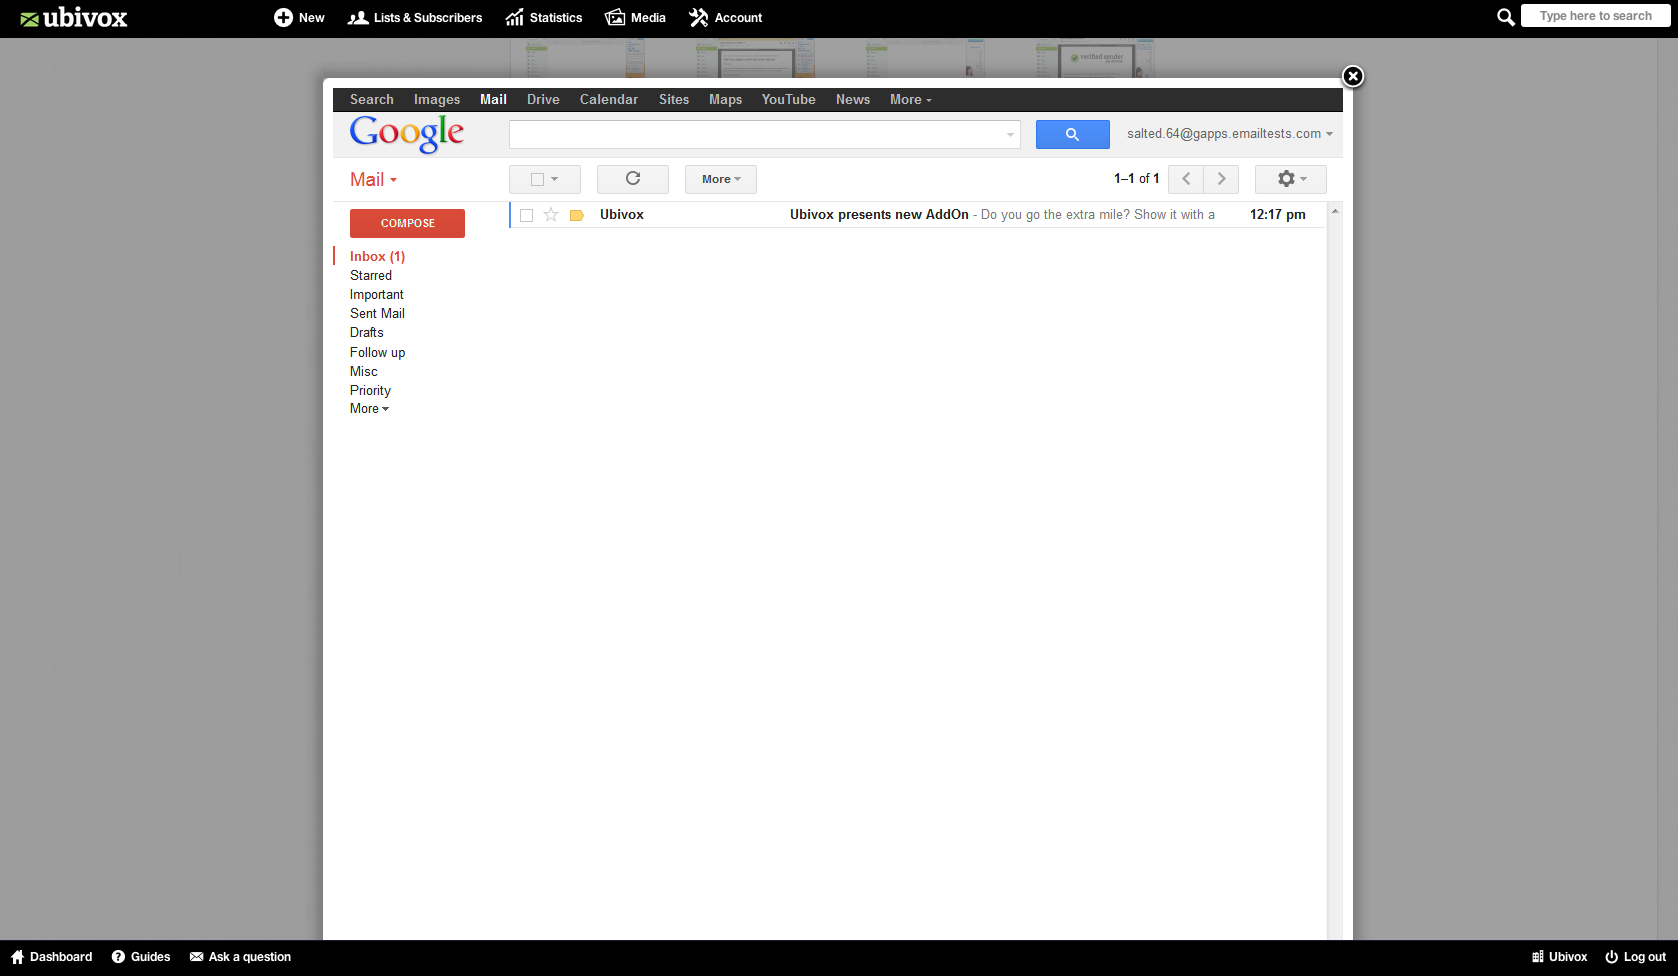The height and width of the screenshot is (976, 1678).
Task: Click the Google logo
Action: (407, 133)
